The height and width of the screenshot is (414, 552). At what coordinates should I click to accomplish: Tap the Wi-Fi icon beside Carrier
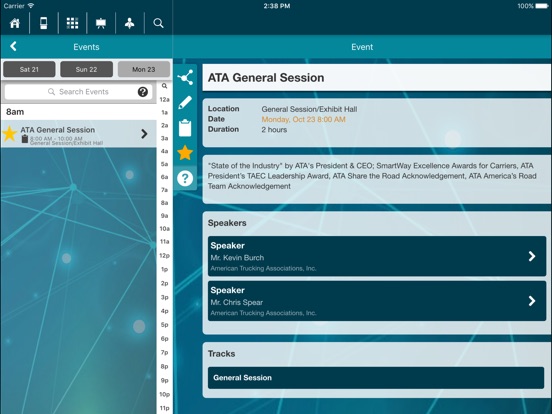point(31,6)
